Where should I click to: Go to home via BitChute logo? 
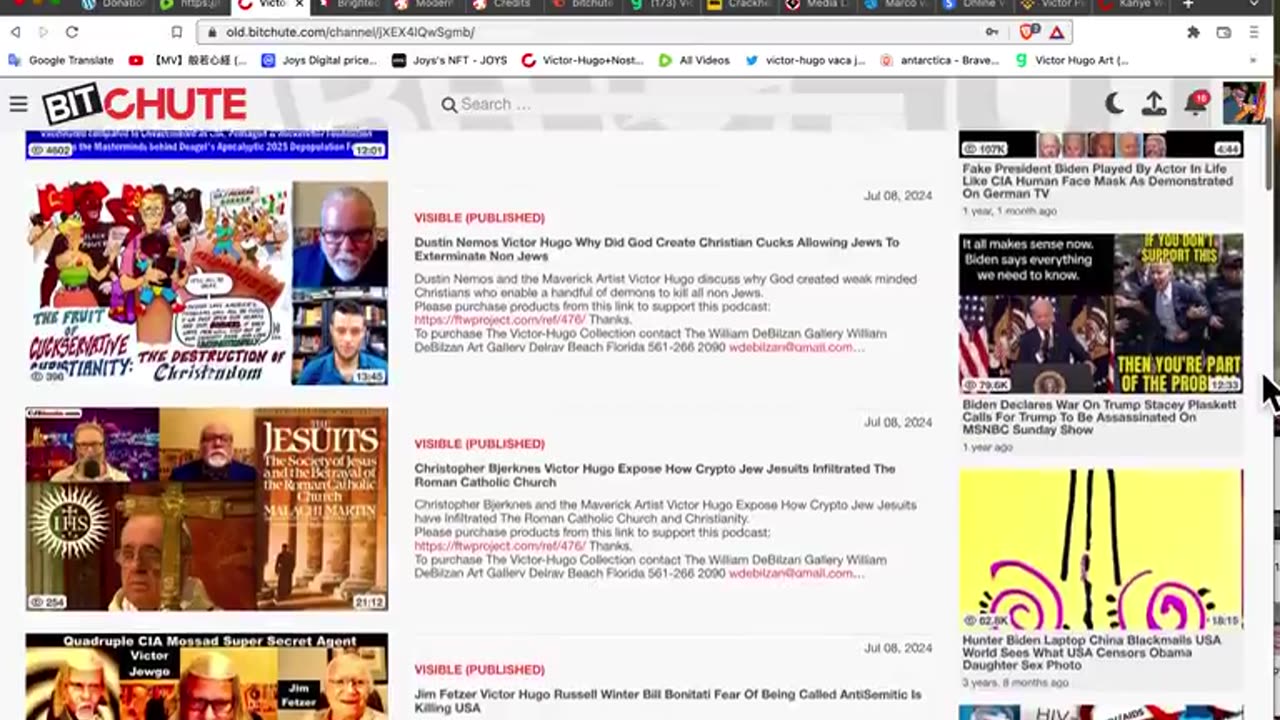click(x=144, y=104)
